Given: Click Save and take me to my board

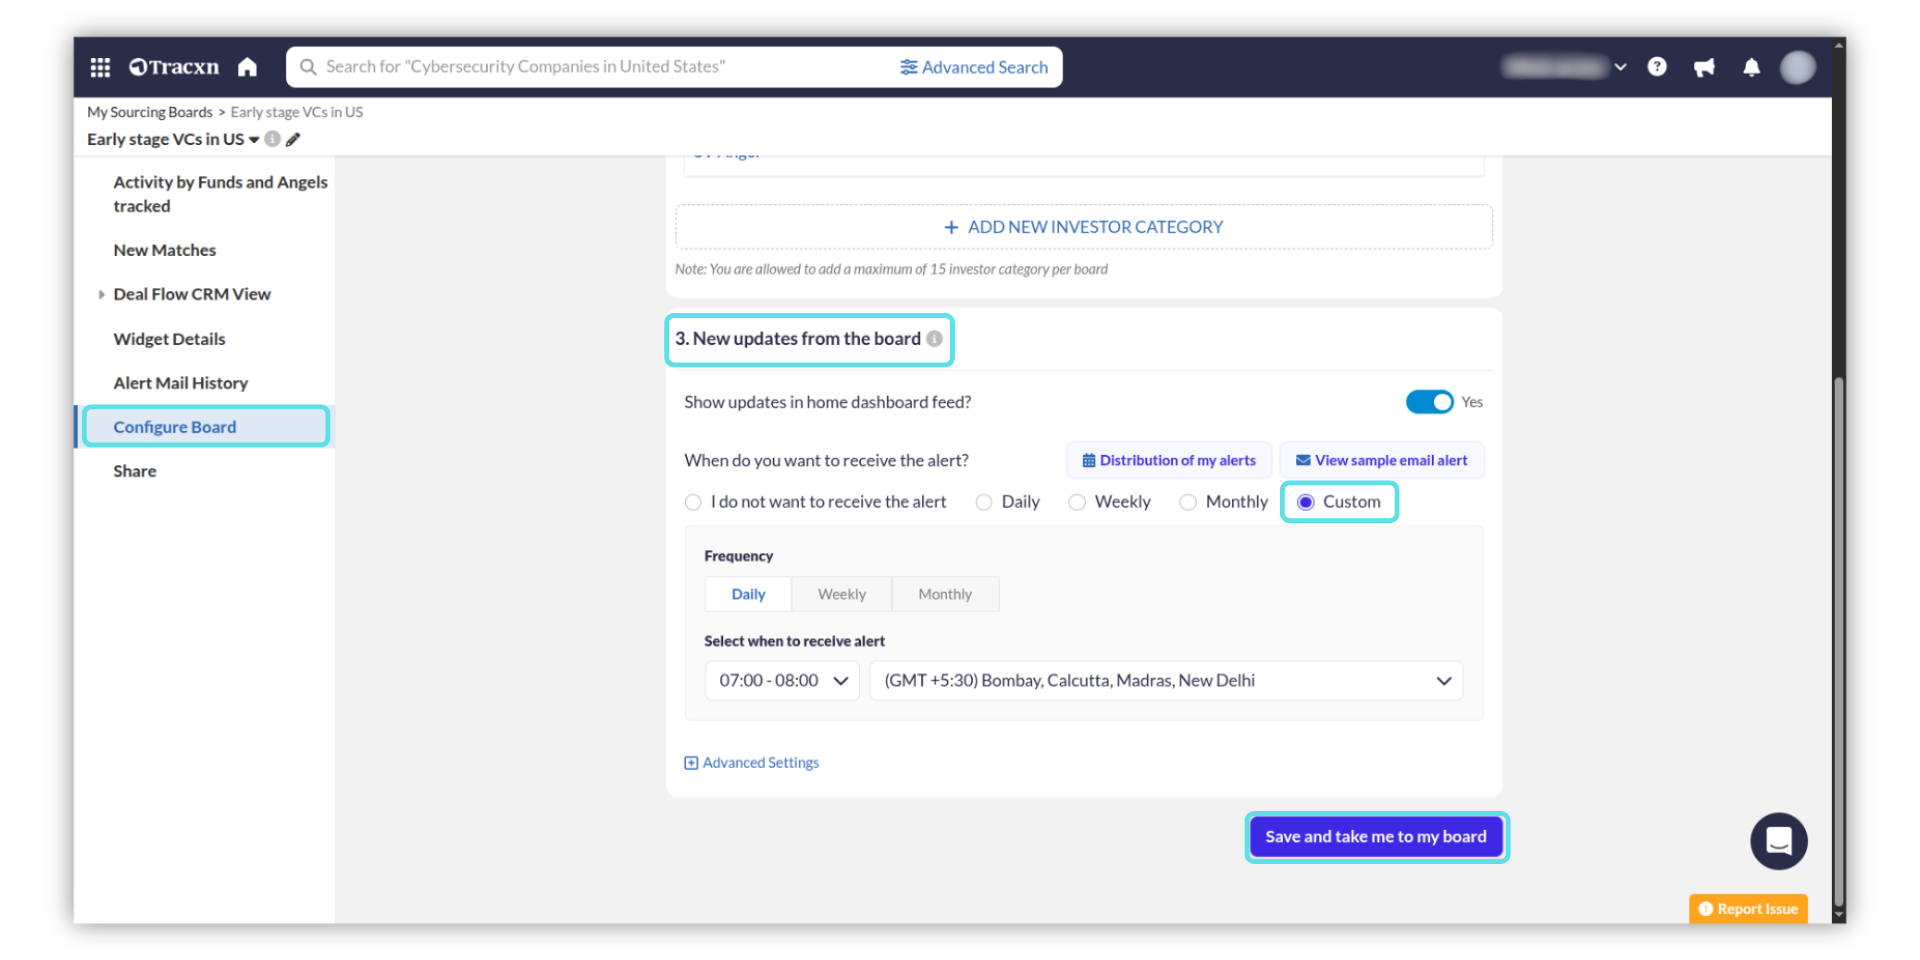Looking at the screenshot, I should click(x=1375, y=837).
